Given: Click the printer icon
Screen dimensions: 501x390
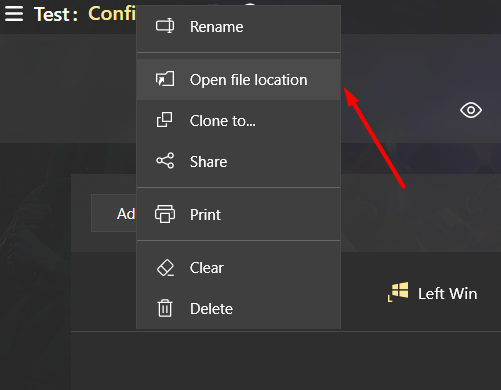Looking at the screenshot, I should click(165, 214).
